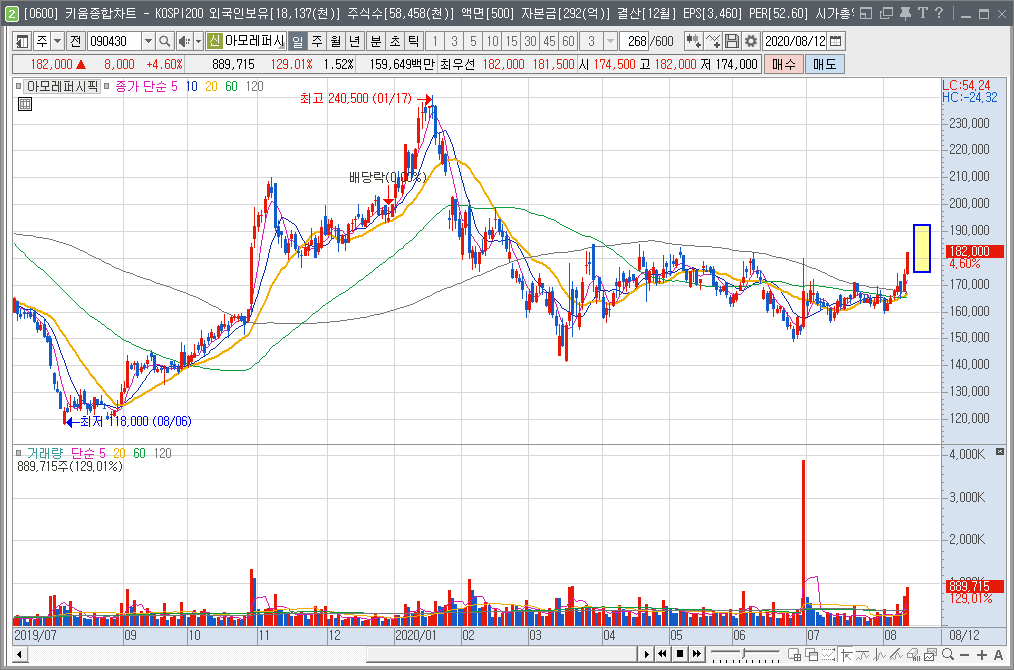Click the 매도 sell button
This screenshot has height=670, width=1014.
825,64
